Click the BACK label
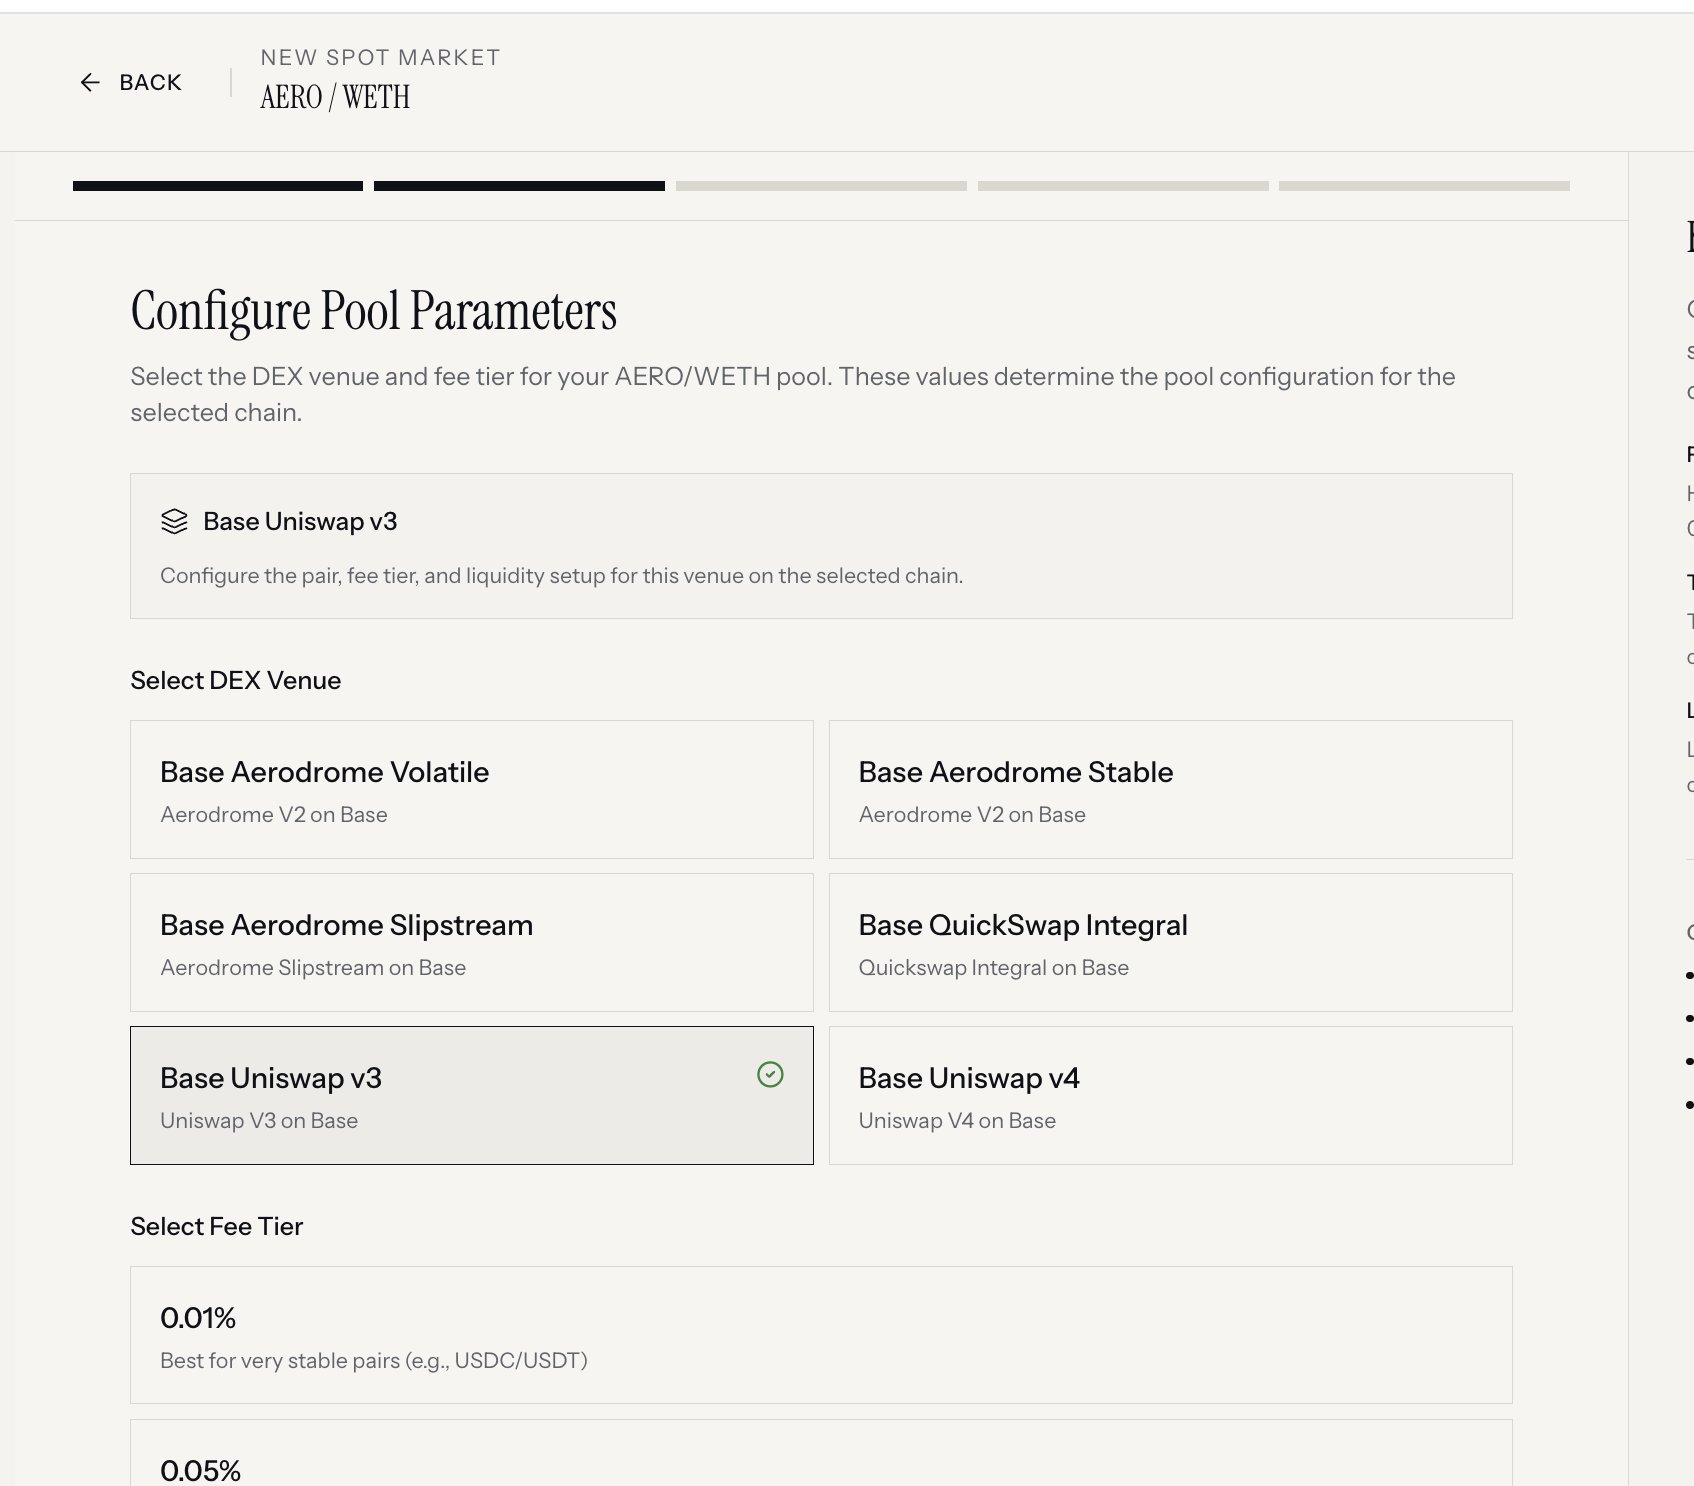This screenshot has width=1694, height=1486. point(151,83)
